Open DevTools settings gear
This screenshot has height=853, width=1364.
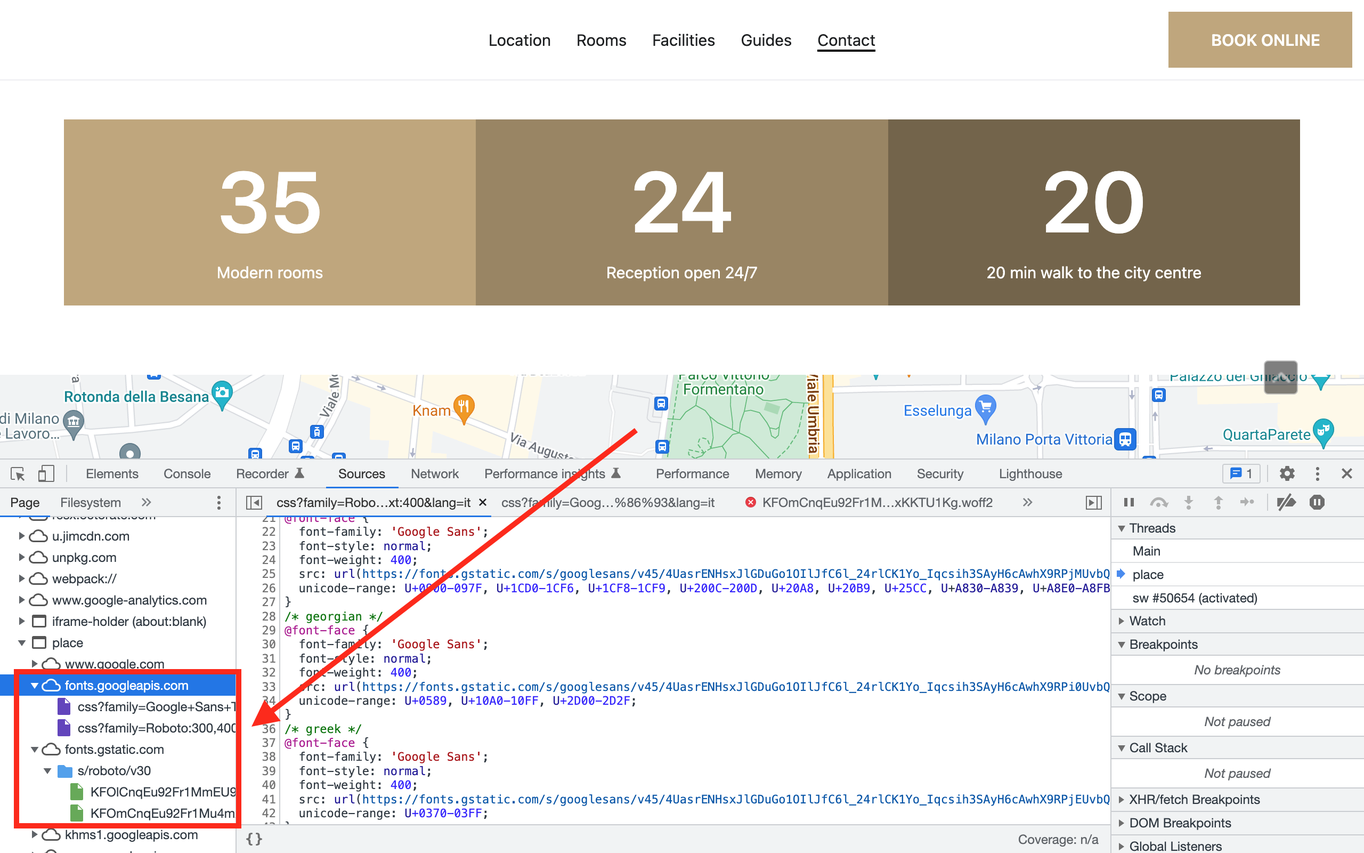[1287, 474]
